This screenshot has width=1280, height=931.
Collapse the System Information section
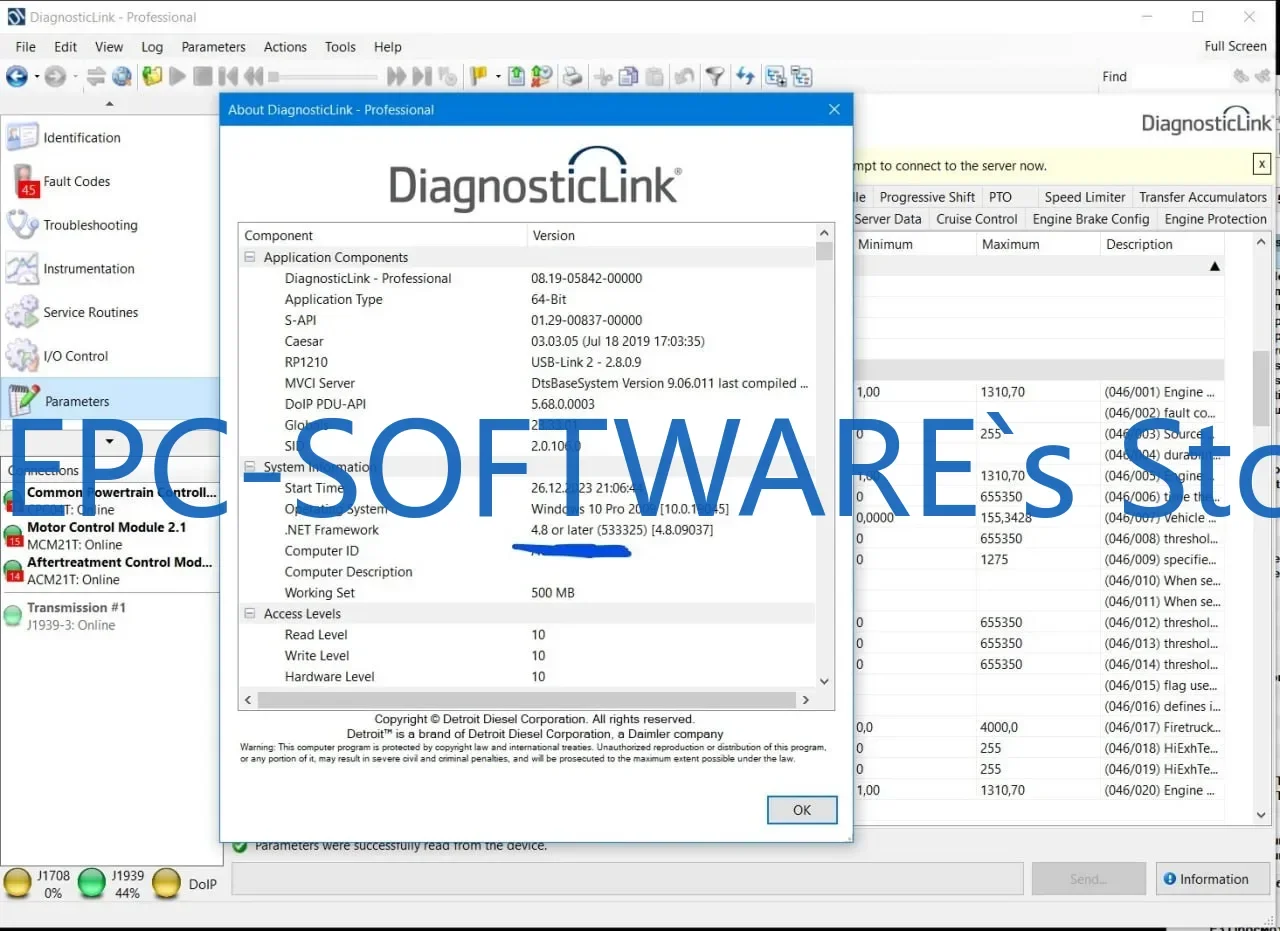[x=249, y=467]
